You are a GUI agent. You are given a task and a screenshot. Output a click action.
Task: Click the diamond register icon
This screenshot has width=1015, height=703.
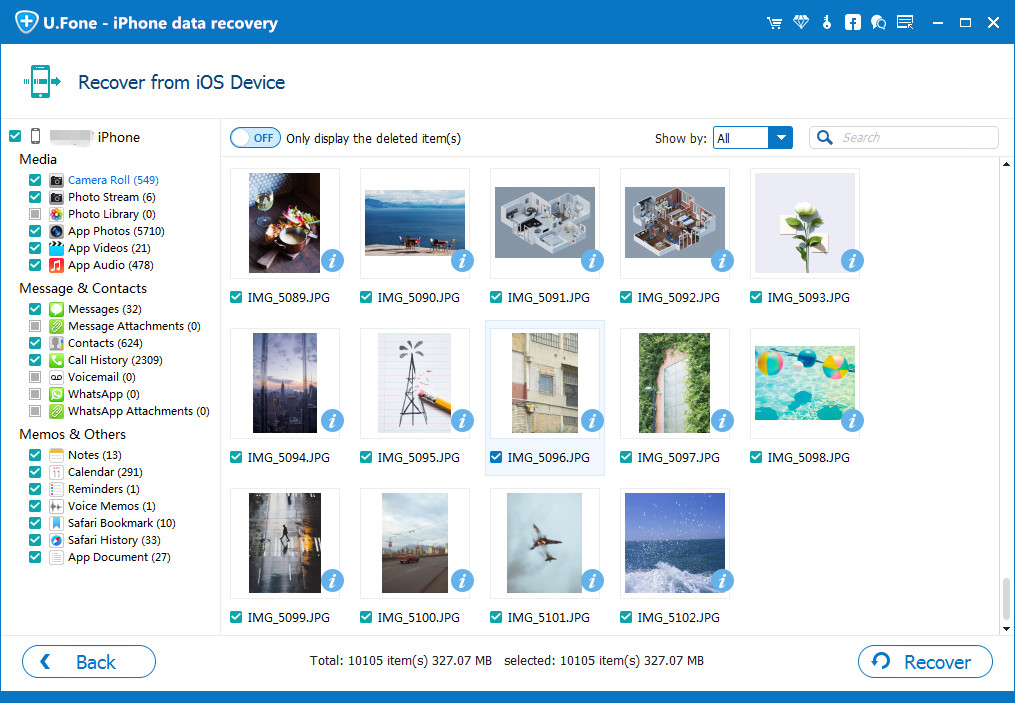[801, 23]
